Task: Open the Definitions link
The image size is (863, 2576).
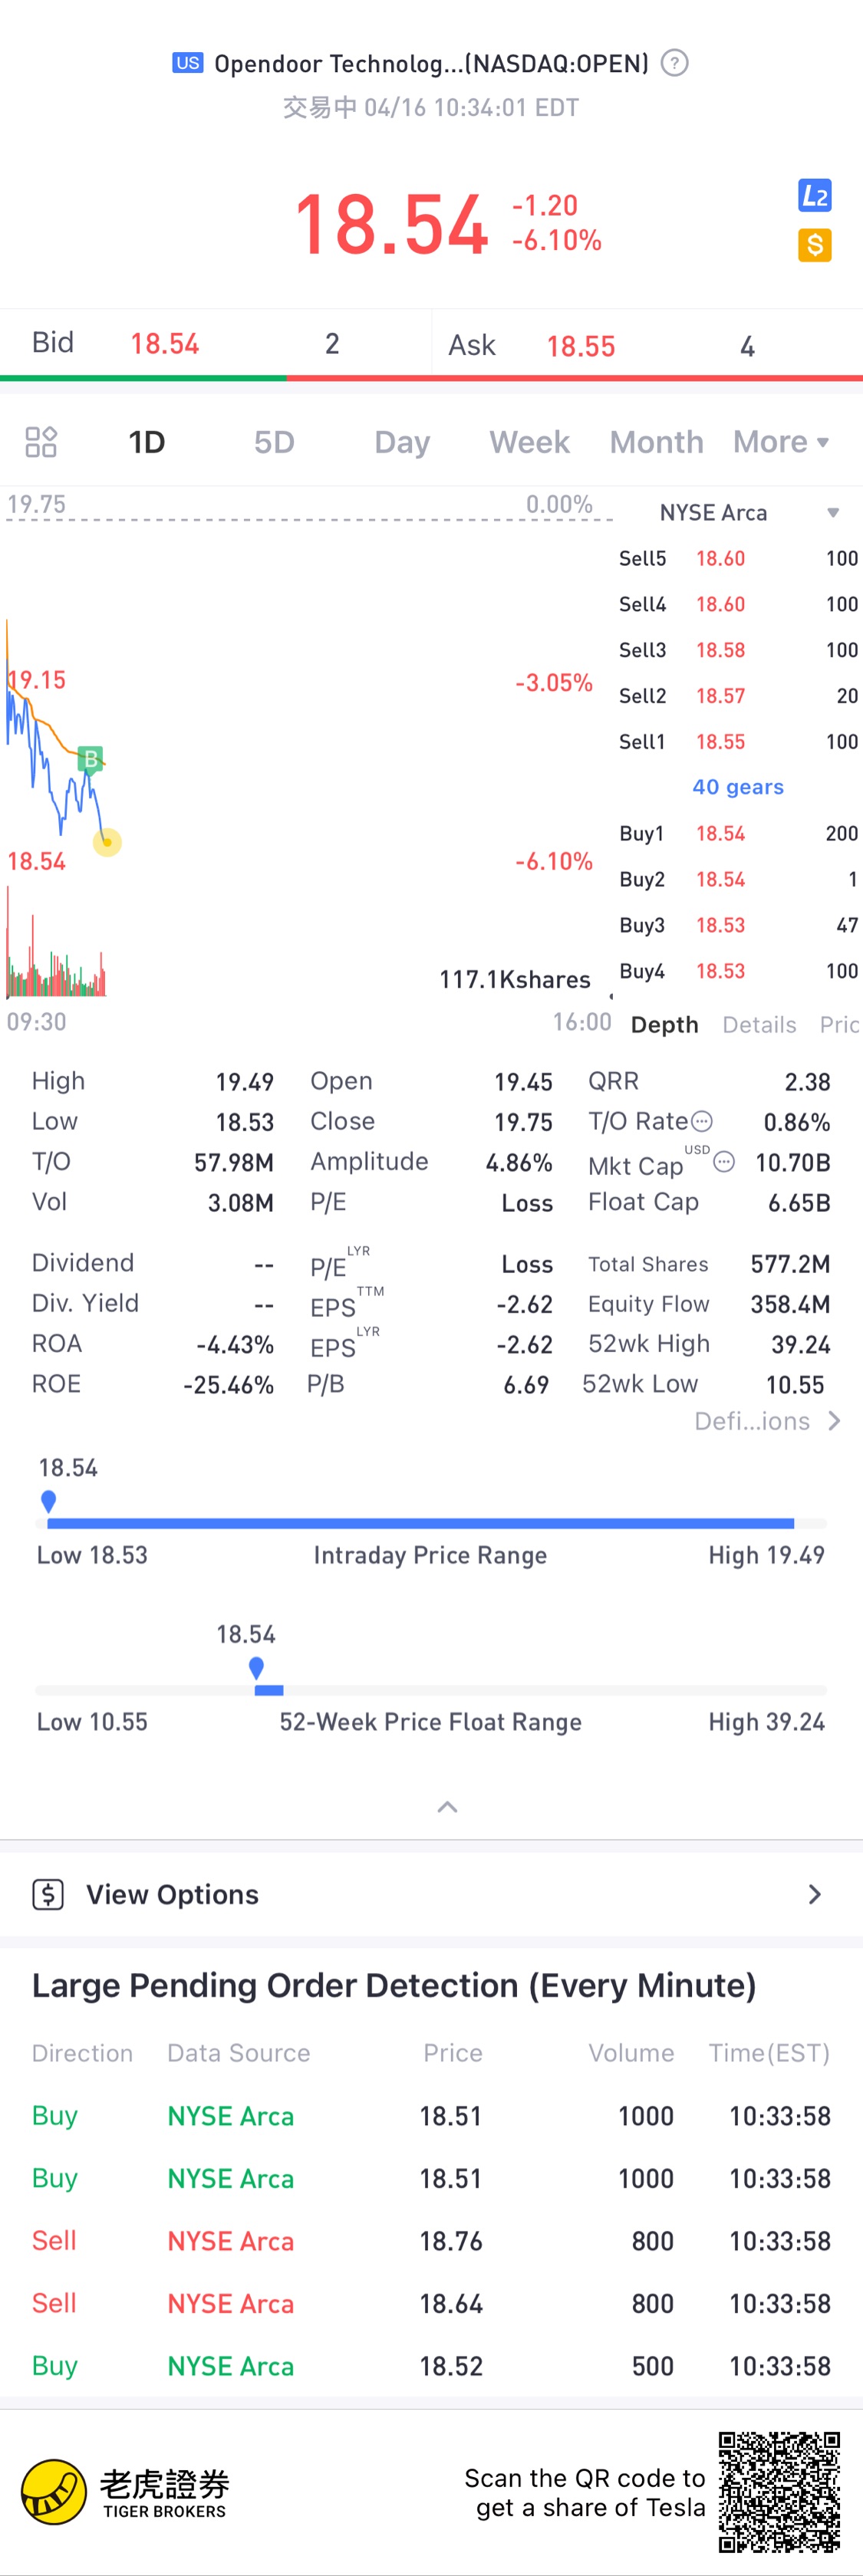Action: point(766,1421)
